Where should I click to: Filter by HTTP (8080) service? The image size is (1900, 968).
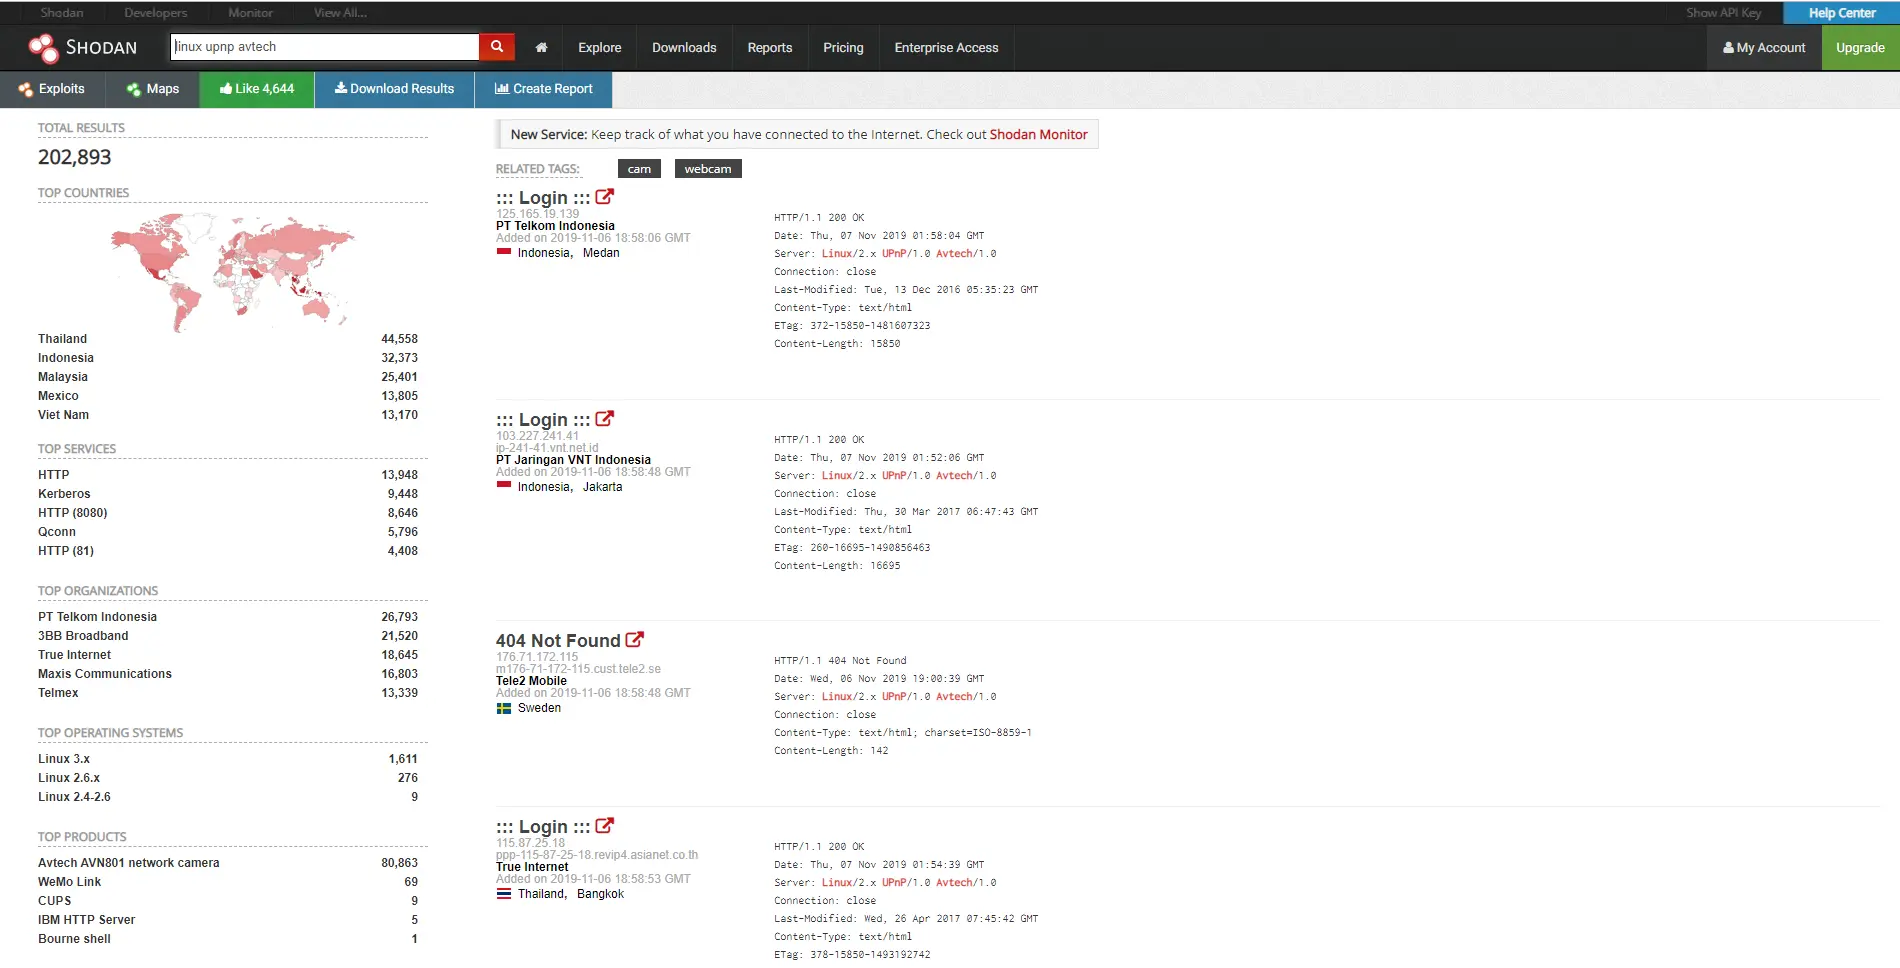click(x=73, y=513)
